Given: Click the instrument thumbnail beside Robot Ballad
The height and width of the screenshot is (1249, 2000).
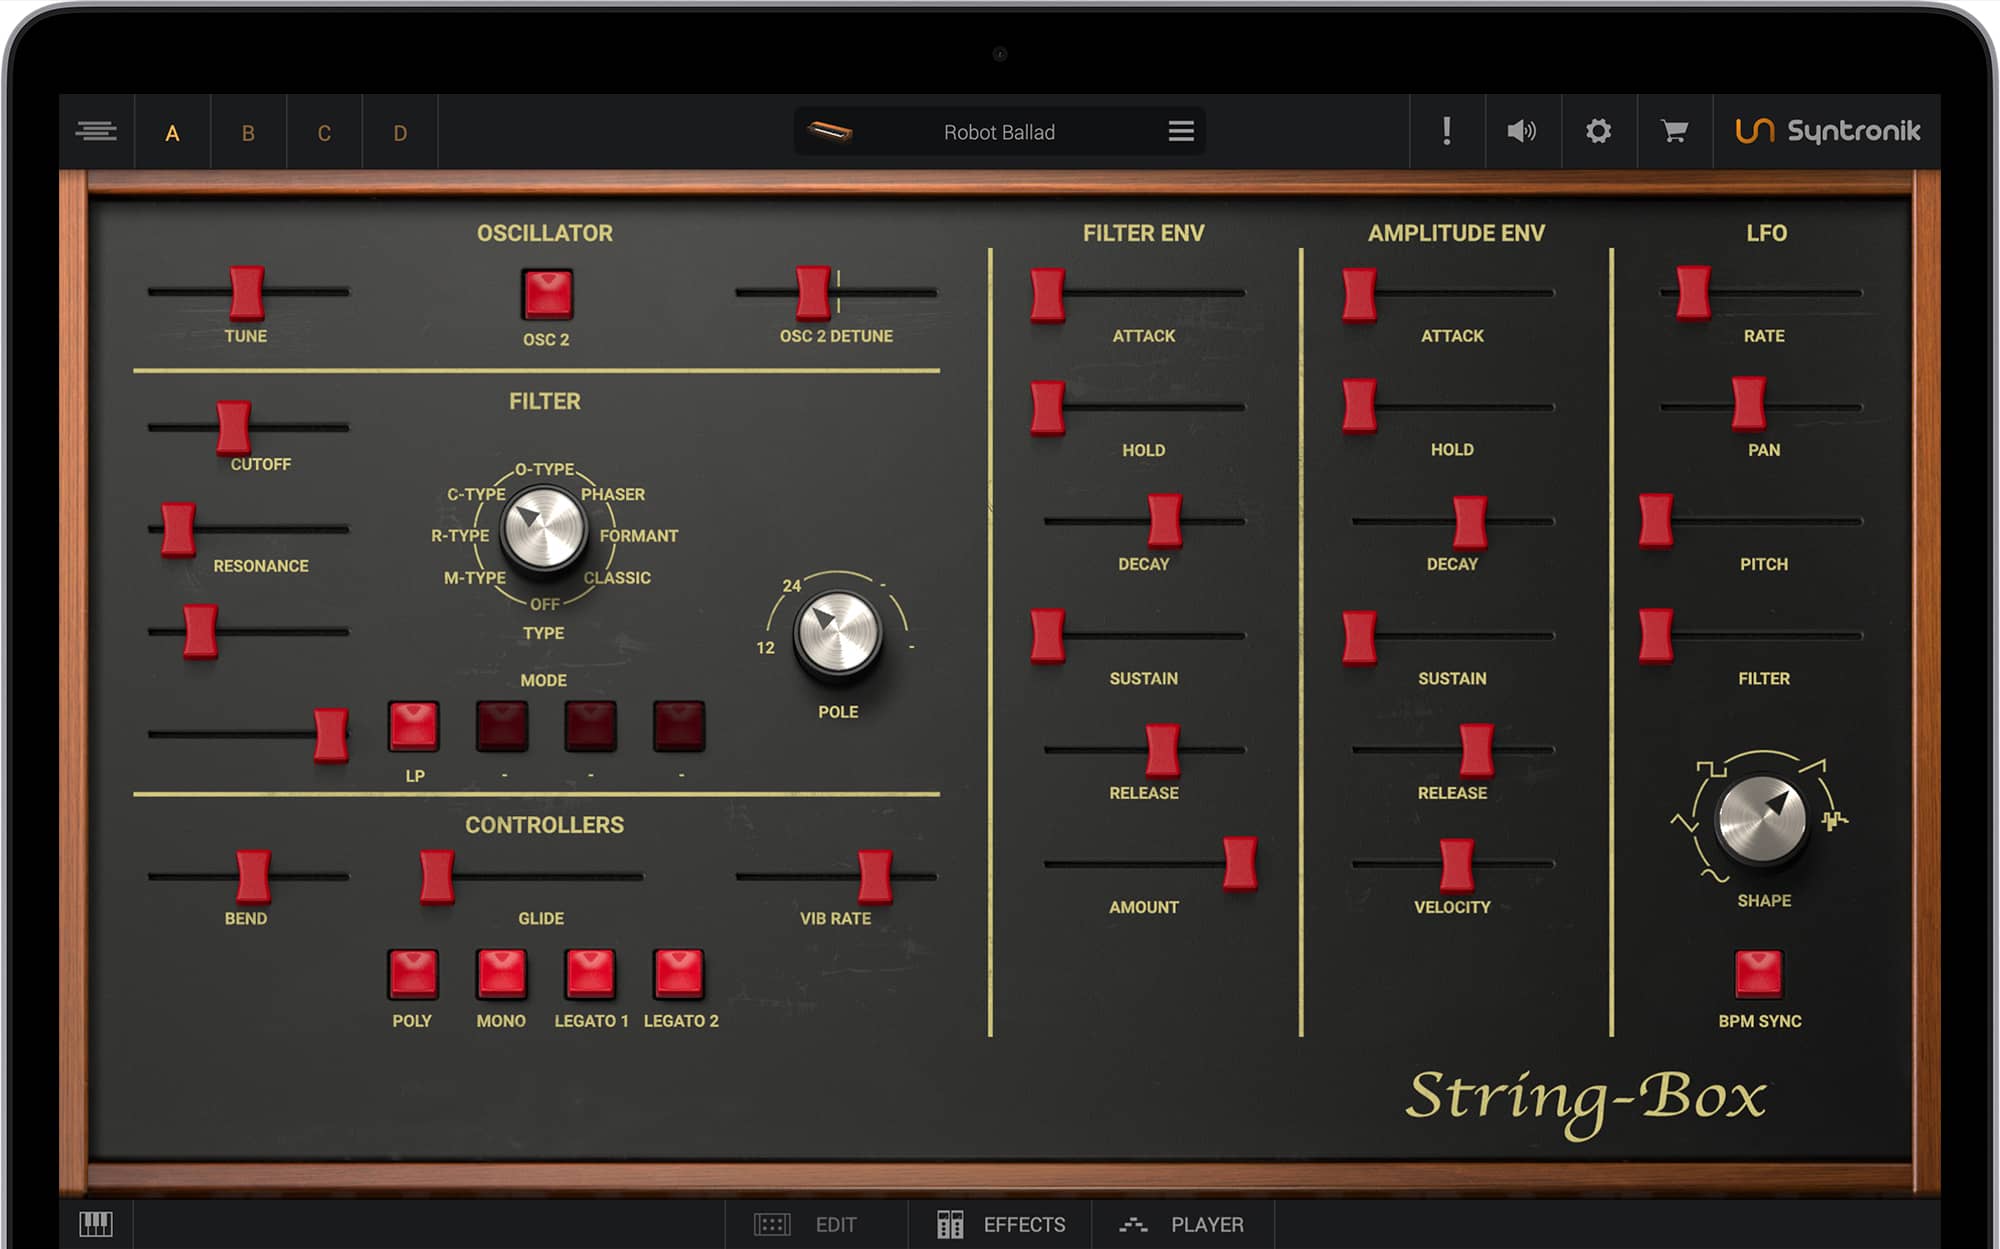Looking at the screenshot, I should point(830,131).
